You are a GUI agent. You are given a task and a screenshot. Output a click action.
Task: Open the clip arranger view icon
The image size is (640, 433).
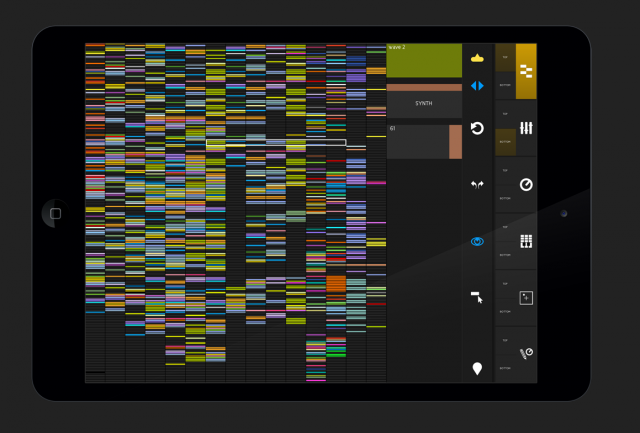pyautogui.click(x=526, y=71)
